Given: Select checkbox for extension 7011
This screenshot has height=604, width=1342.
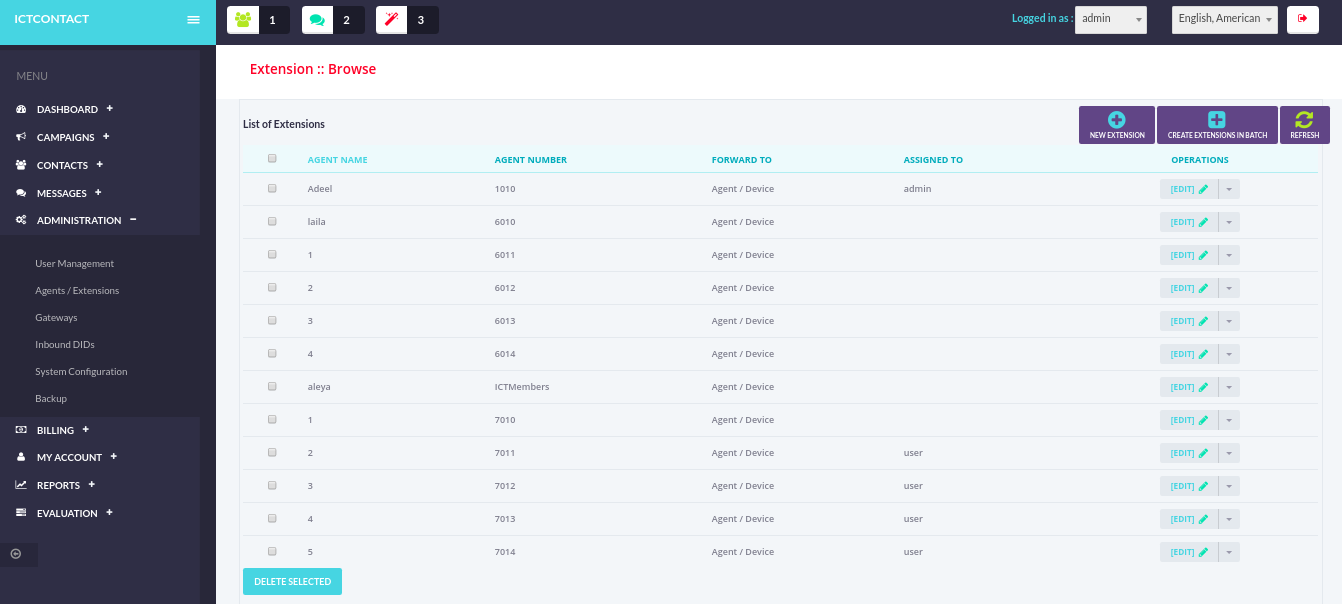Looking at the screenshot, I should click(272, 452).
